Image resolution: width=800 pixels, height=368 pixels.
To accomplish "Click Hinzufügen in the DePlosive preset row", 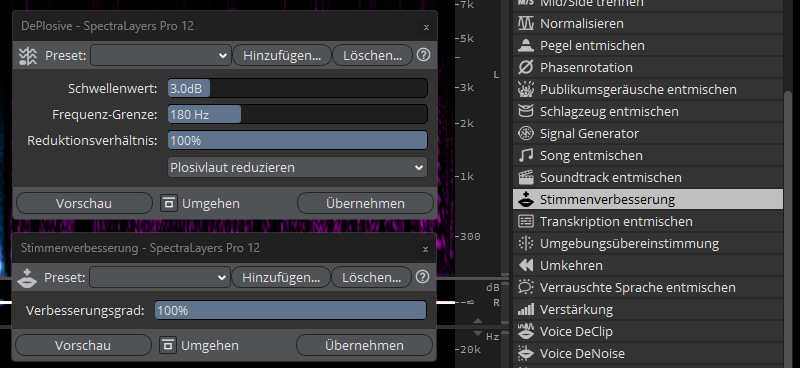I will (282, 55).
